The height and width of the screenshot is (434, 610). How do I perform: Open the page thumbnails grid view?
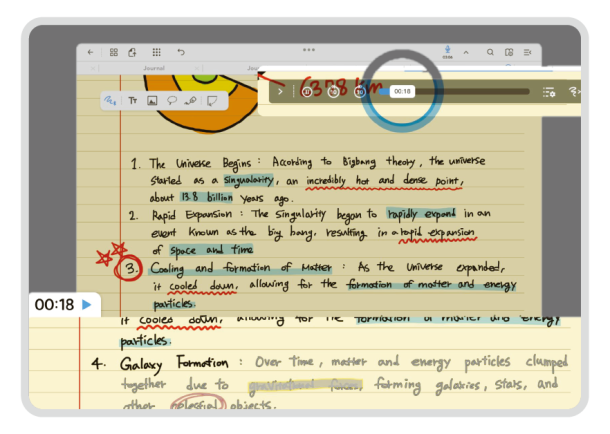[x=114, y=52]
